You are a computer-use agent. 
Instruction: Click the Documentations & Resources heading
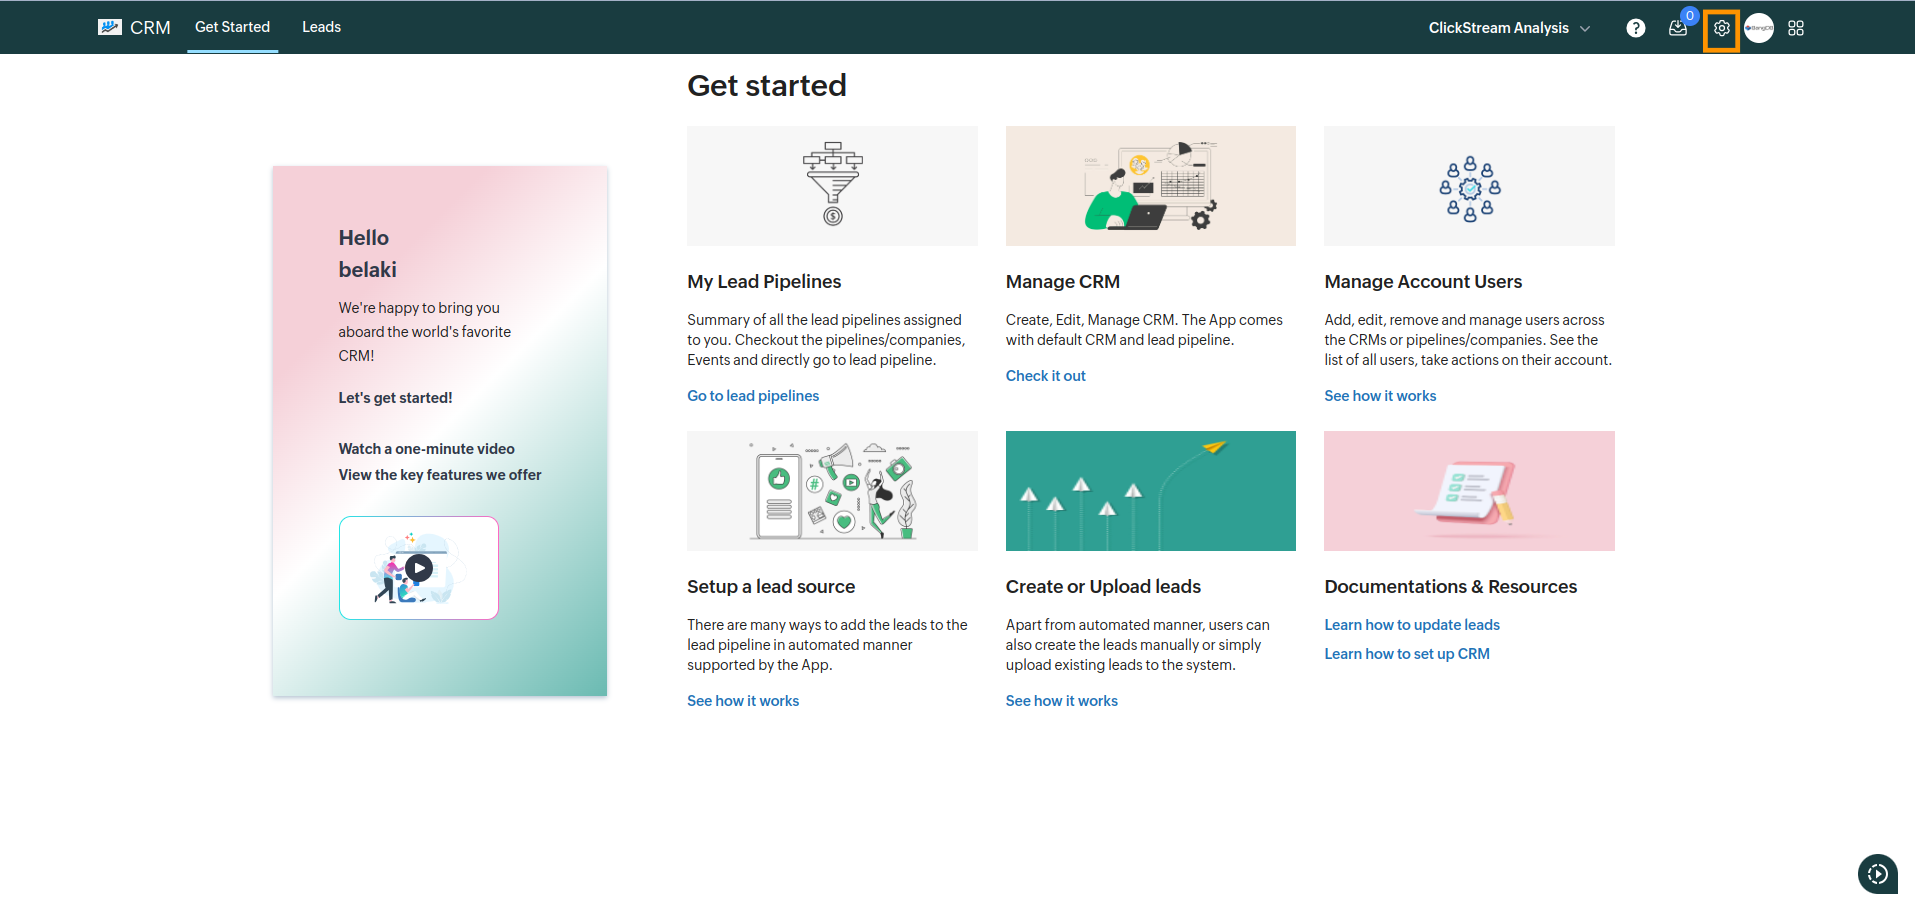click(1451, 587)
